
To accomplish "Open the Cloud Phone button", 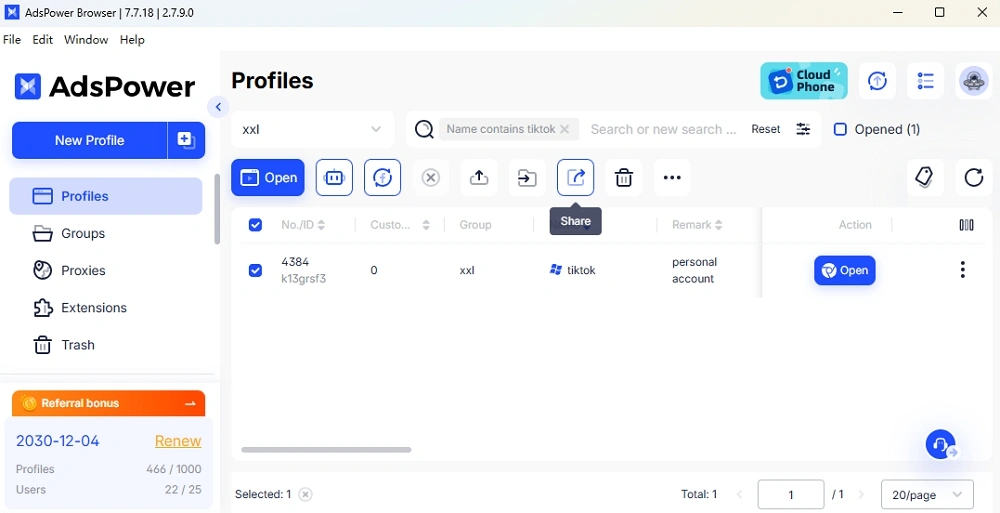I will pyautogui.click(x=804, y=81).
